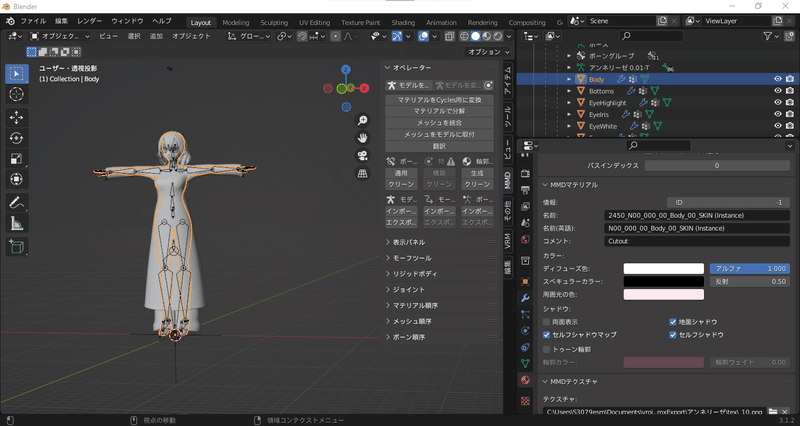Open the VRM sidebar tab
Screen dimensions: 800x426
tap(508, 241)
